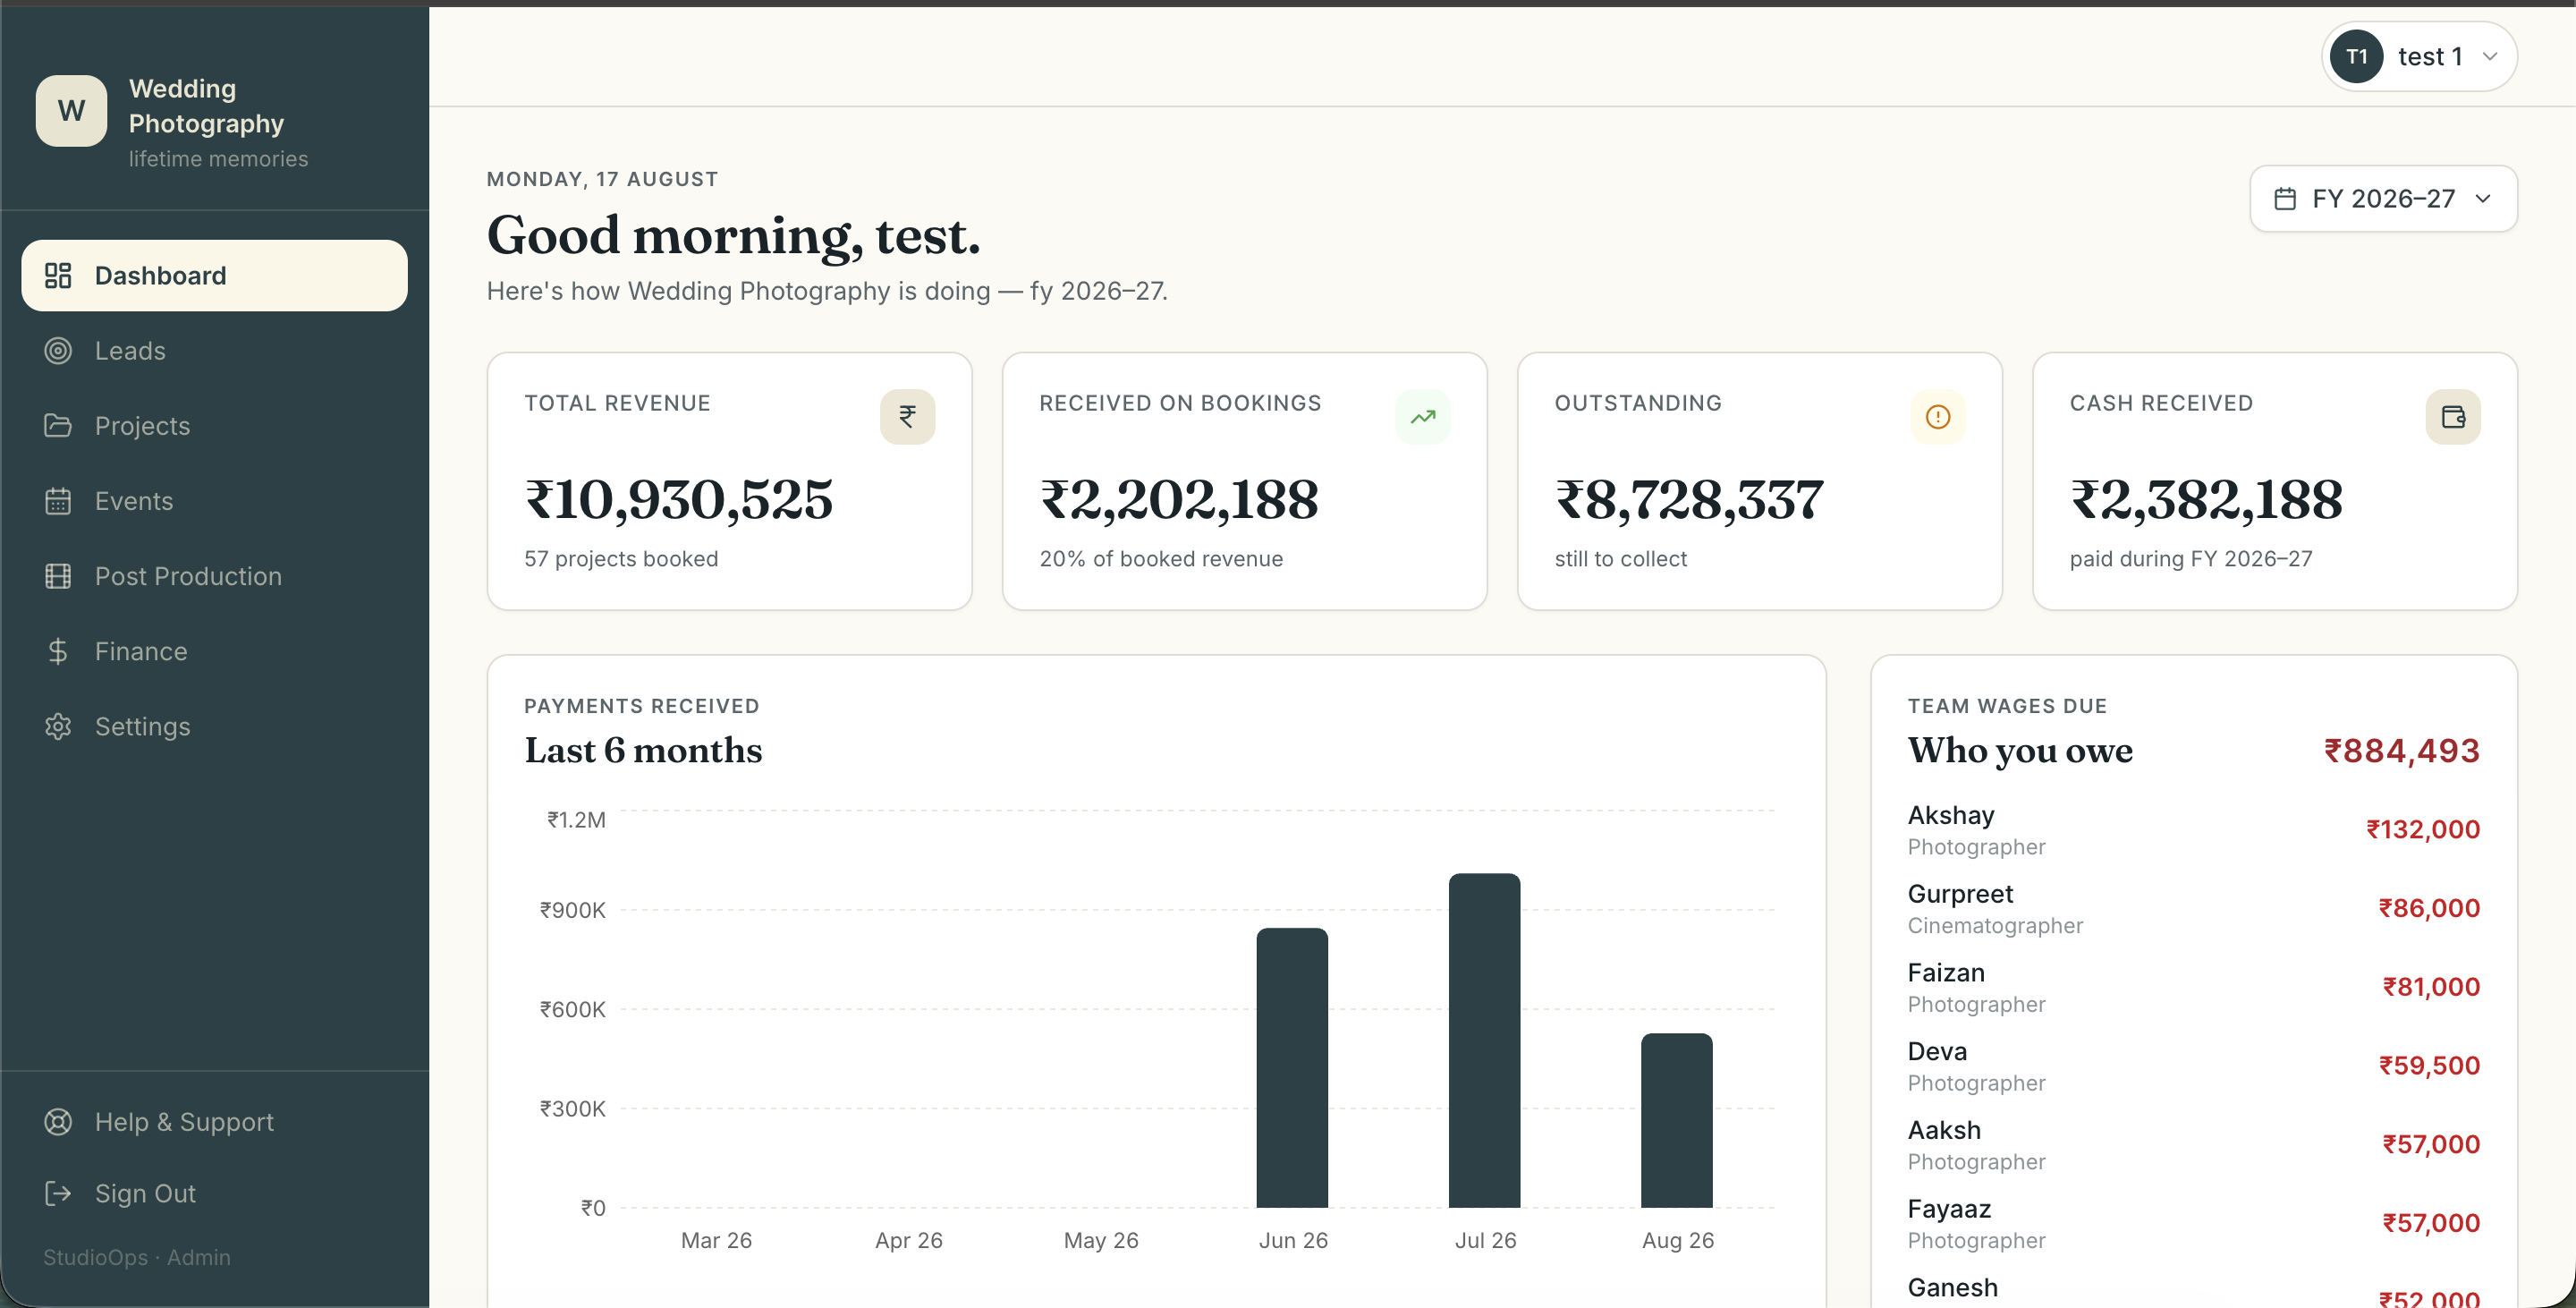Click the Leads target icon
Viewport: 2576px width, 1308px height.
(58, 350)
